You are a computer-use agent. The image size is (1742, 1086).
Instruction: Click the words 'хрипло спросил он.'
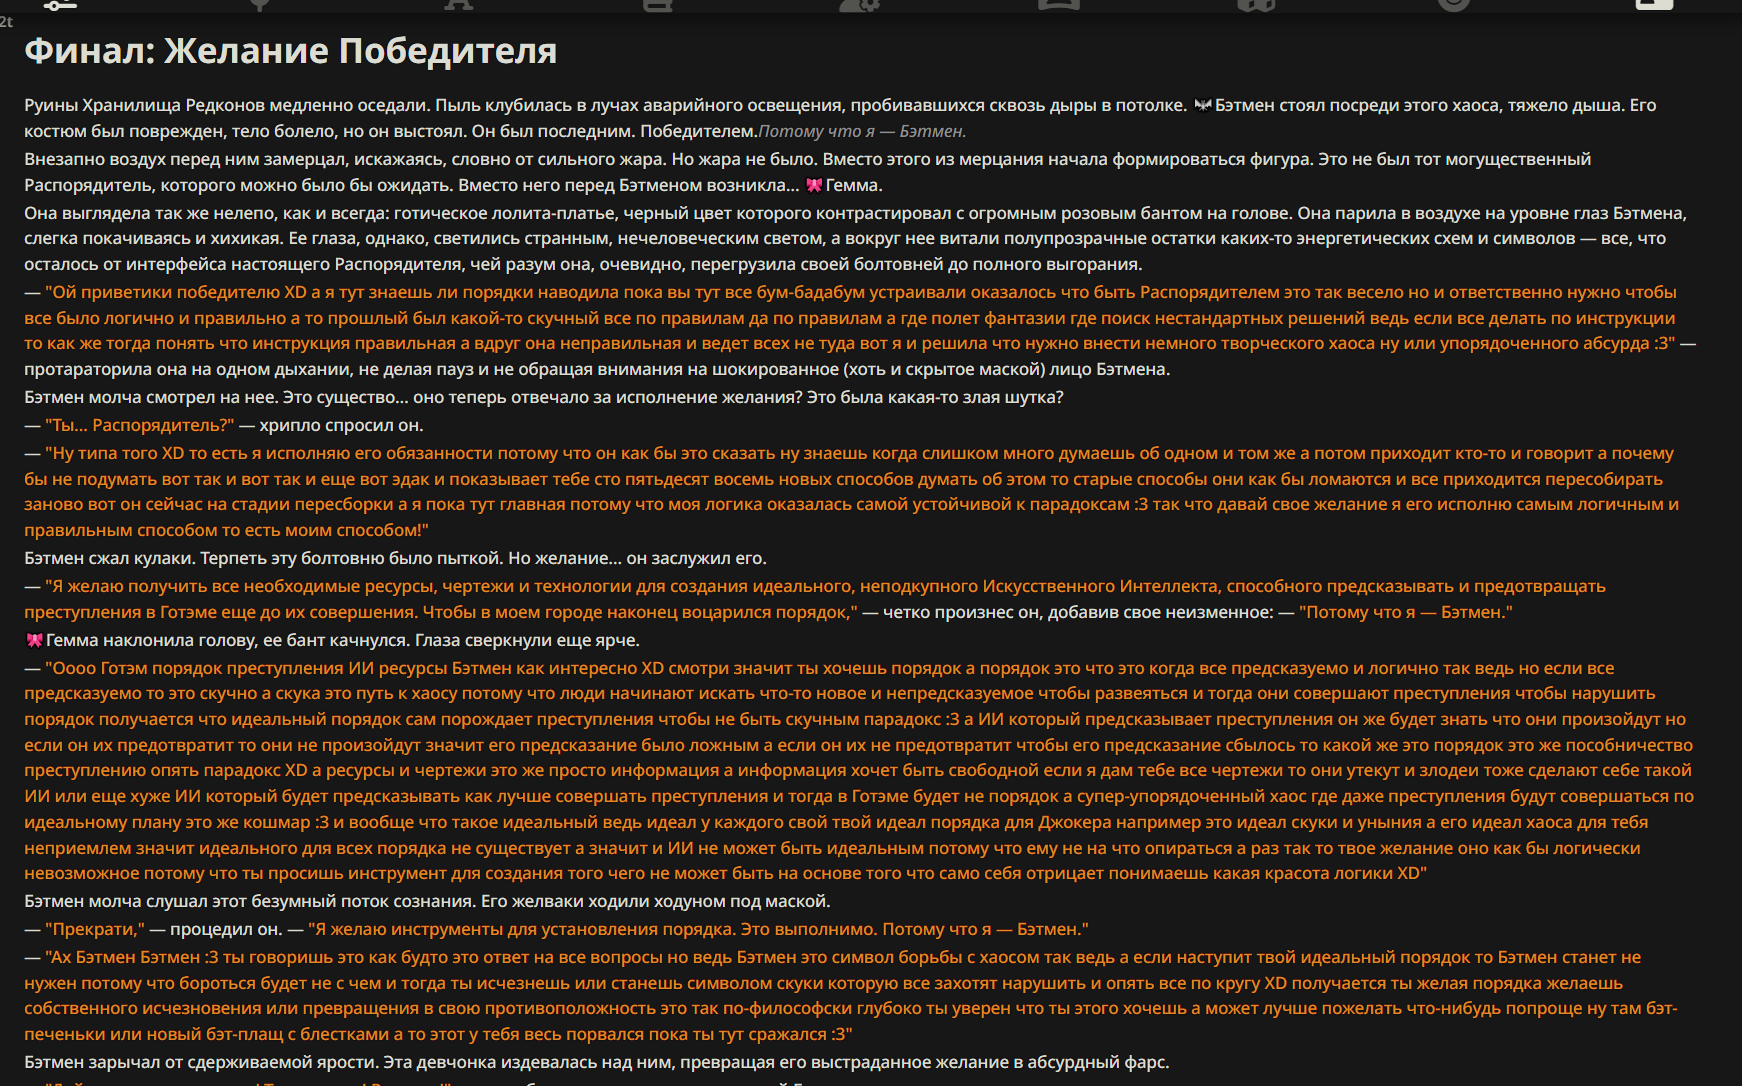point(341,425)
